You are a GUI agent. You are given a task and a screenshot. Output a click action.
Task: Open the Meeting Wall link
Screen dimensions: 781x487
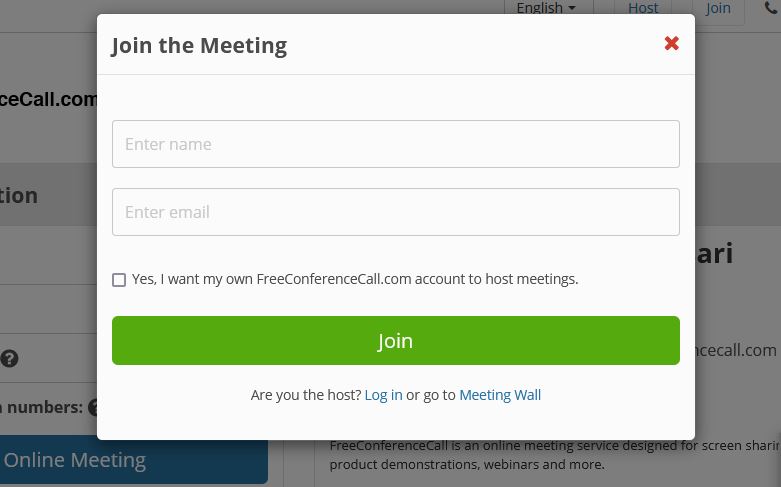point(500,395)
